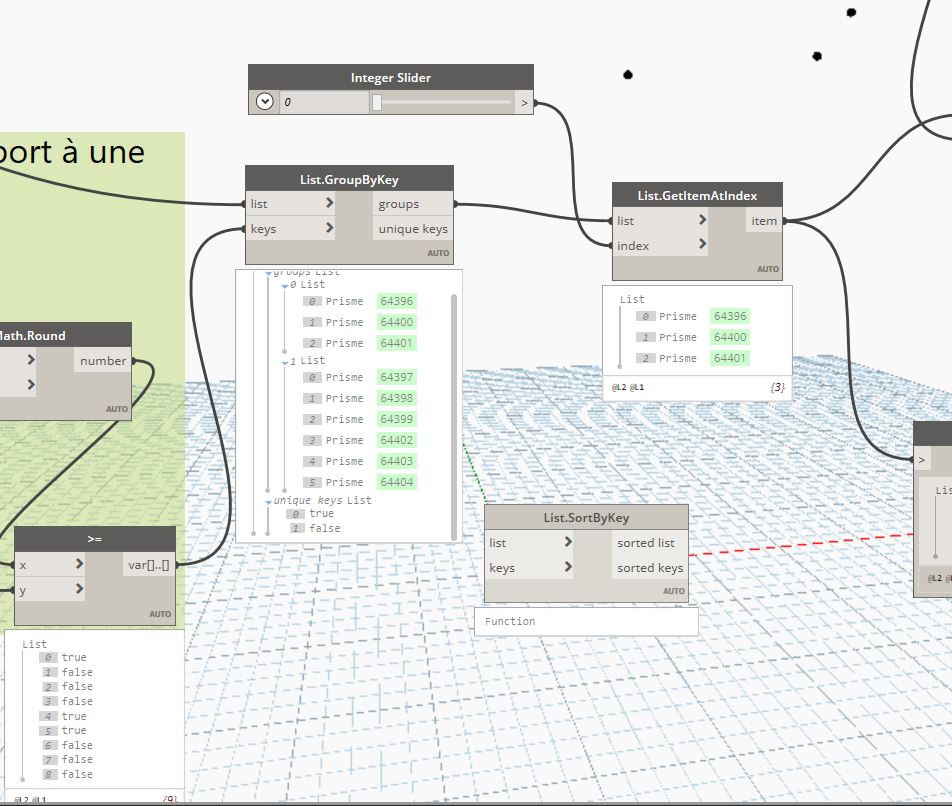Click element ID 64400 in the GetItemAtIndex preview

(730, 337)
